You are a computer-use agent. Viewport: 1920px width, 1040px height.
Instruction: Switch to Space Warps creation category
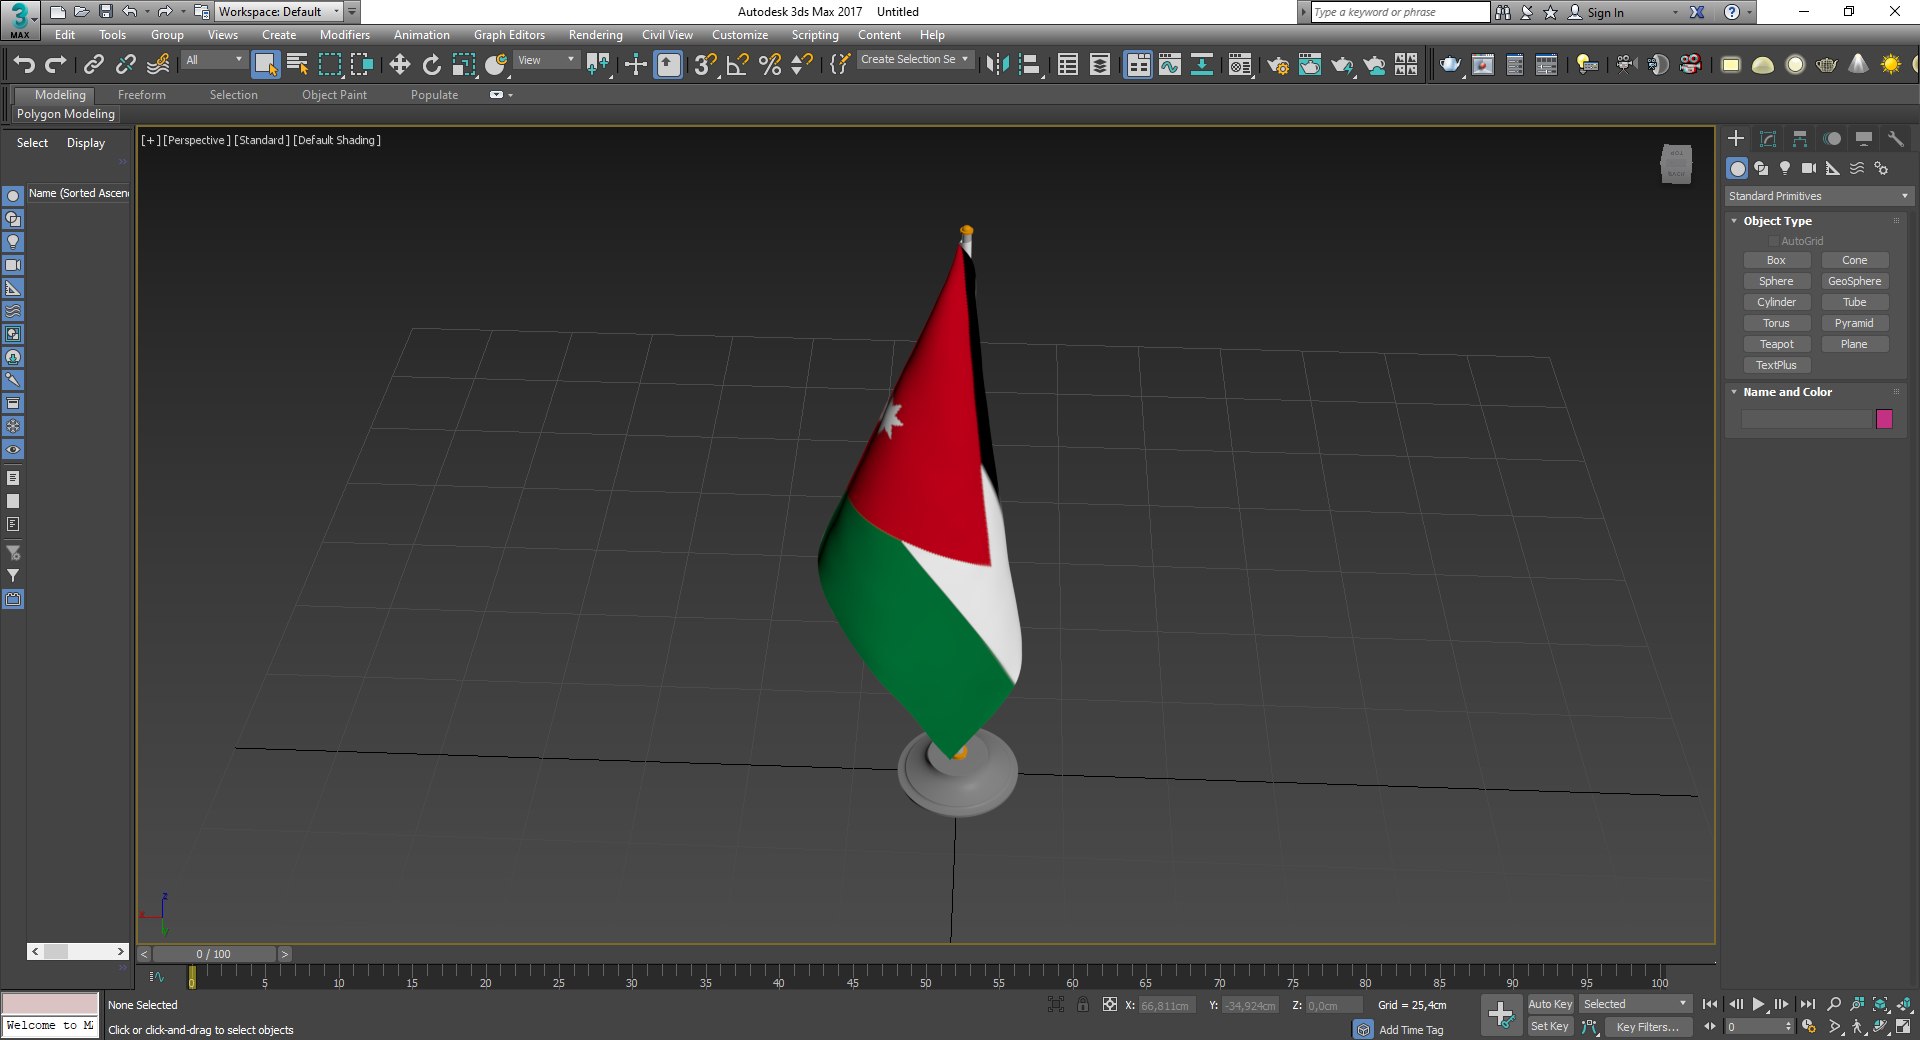coord(1857,168)
